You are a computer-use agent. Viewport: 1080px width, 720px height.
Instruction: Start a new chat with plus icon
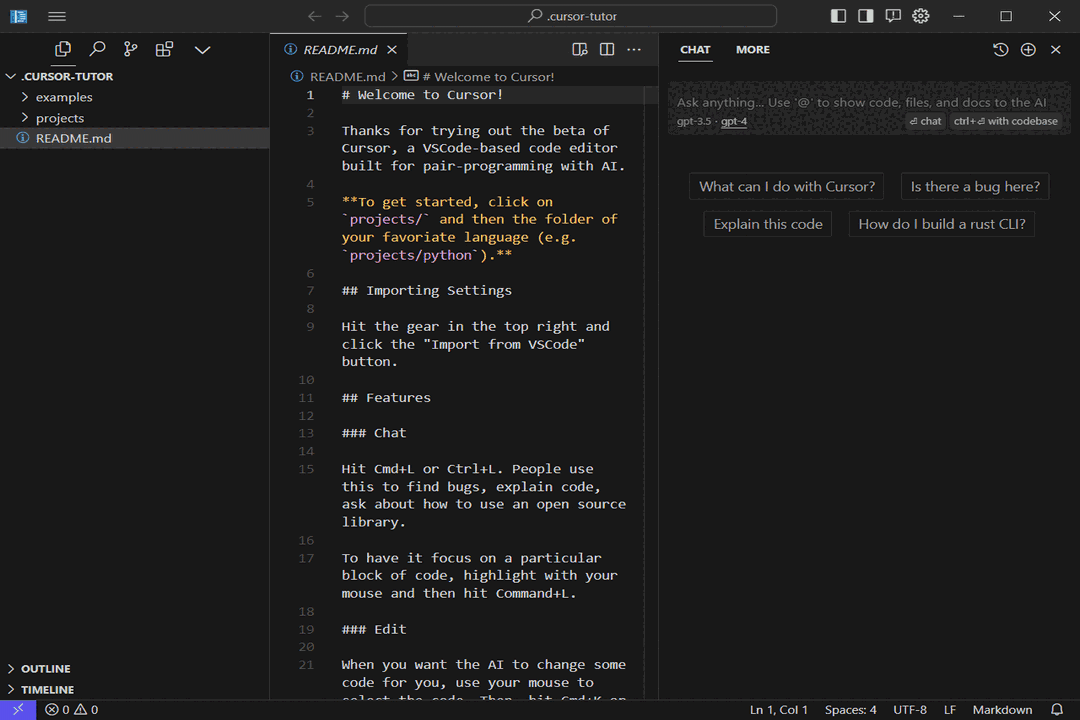point(1028,50)
